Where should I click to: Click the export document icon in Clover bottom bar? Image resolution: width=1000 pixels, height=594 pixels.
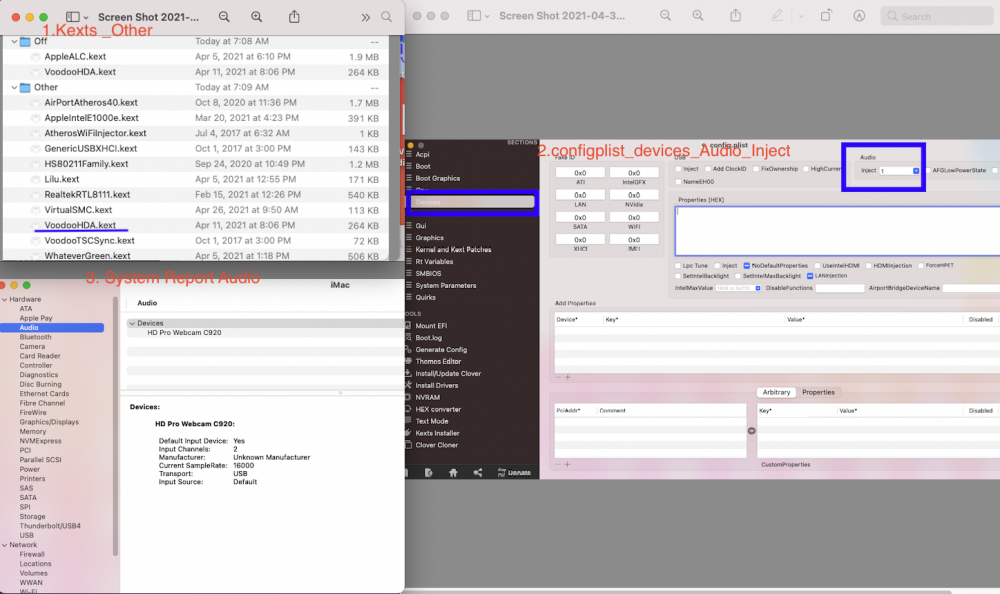(429, 473)
